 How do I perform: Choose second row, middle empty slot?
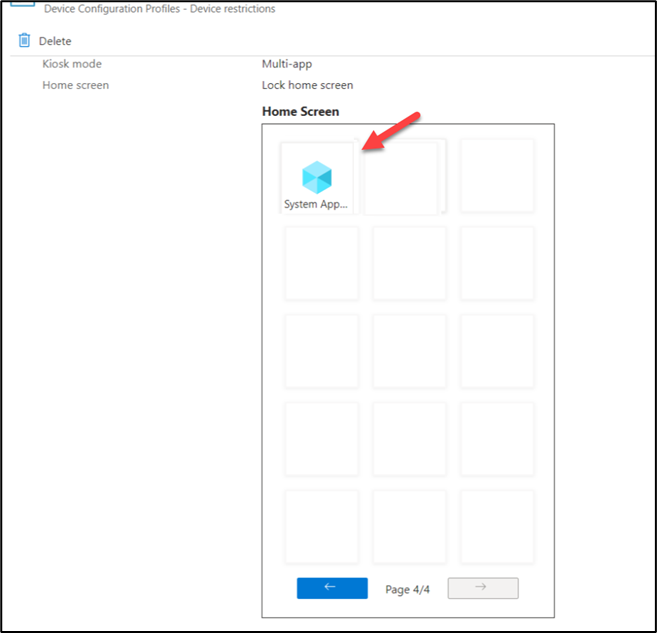[x=409, y=263]
